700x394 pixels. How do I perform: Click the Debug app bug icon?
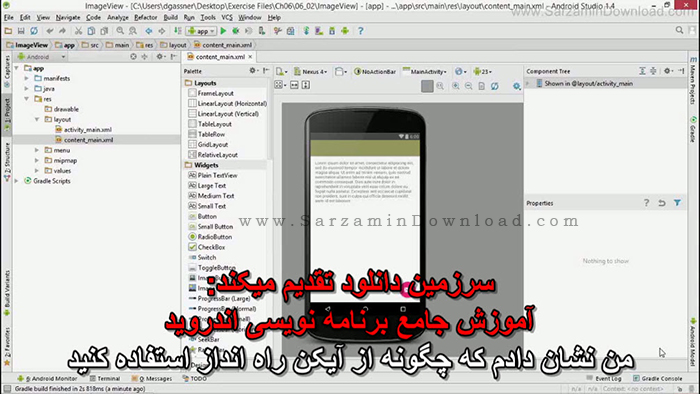236,31
